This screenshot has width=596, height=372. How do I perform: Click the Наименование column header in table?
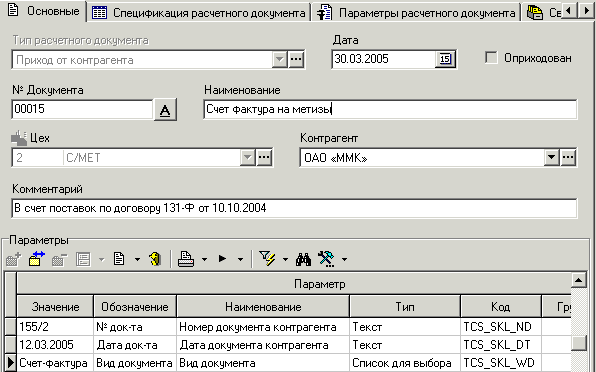pos(263,307)
